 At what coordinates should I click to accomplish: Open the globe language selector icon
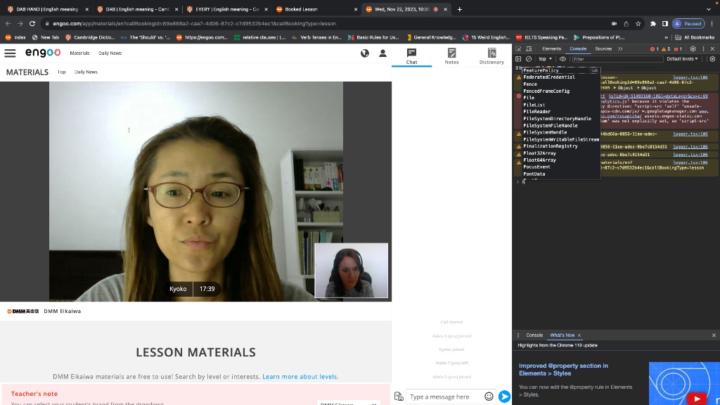point(365,53)
